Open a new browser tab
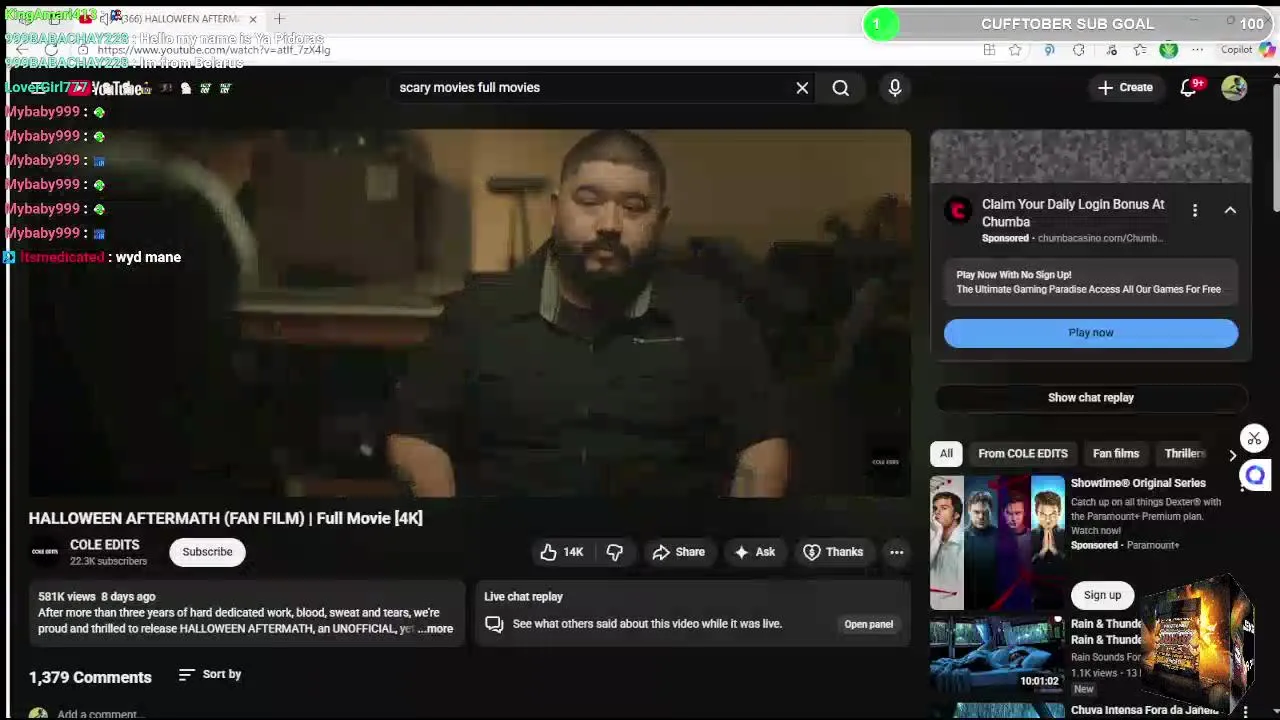 coord(279,19)
